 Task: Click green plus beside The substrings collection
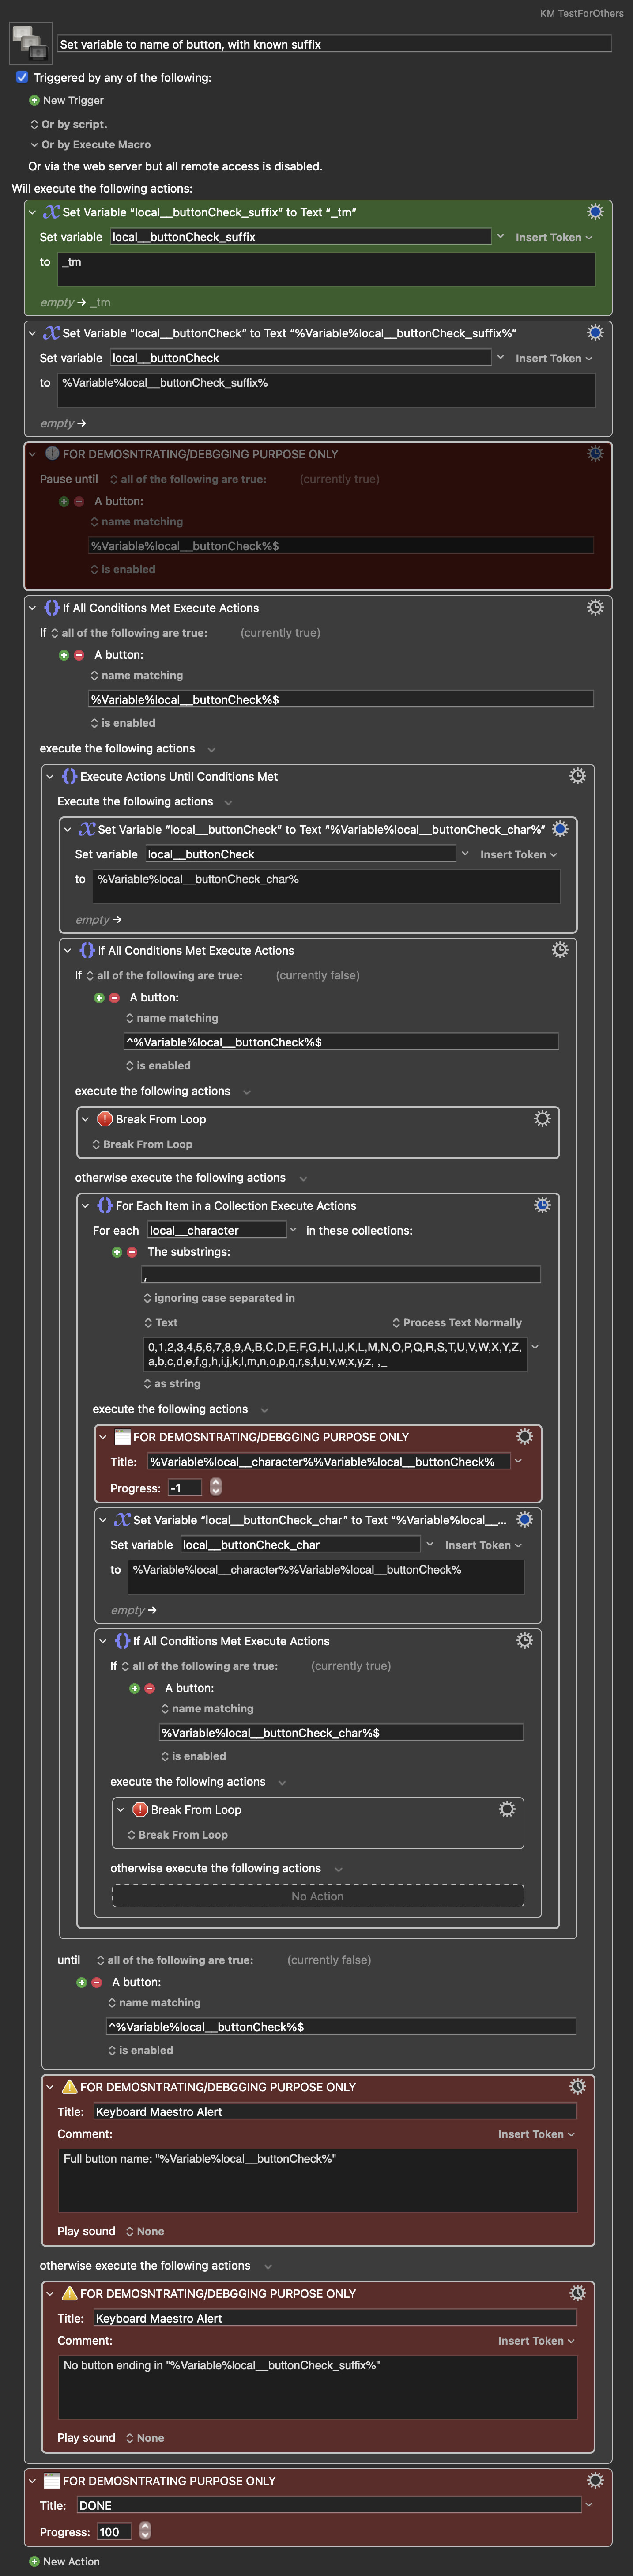pyautogui.click(x=117, y=1252)
